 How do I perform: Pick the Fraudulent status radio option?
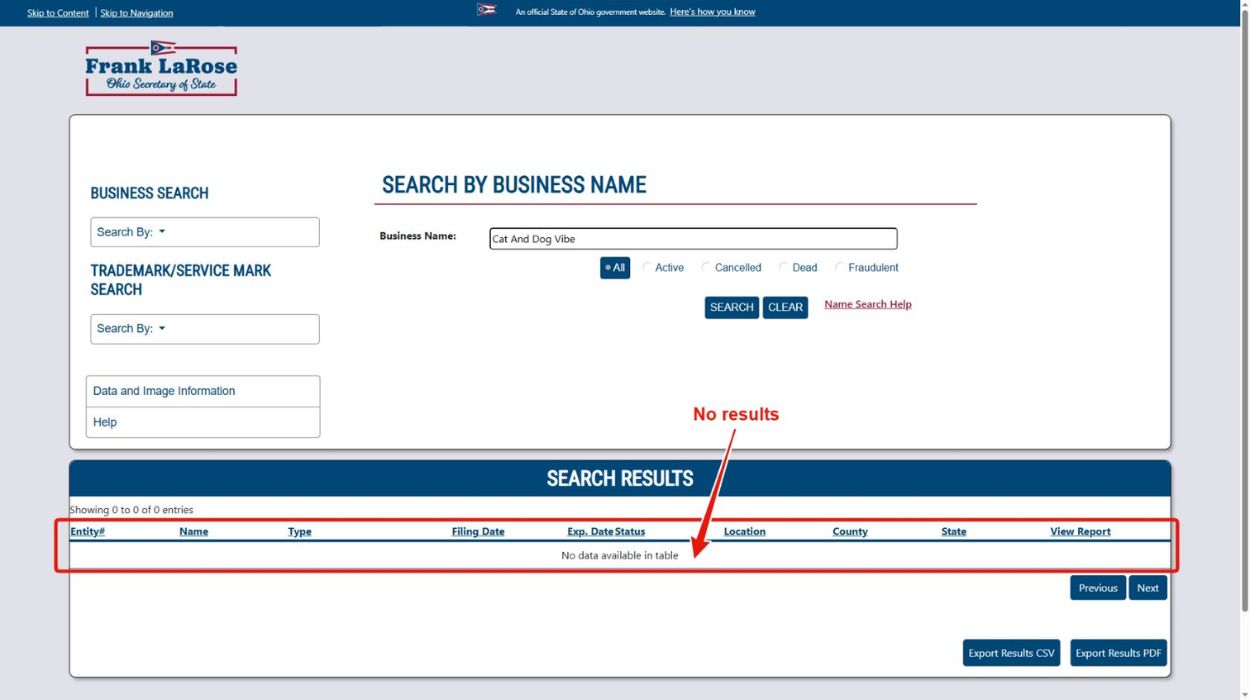point(840,268)
